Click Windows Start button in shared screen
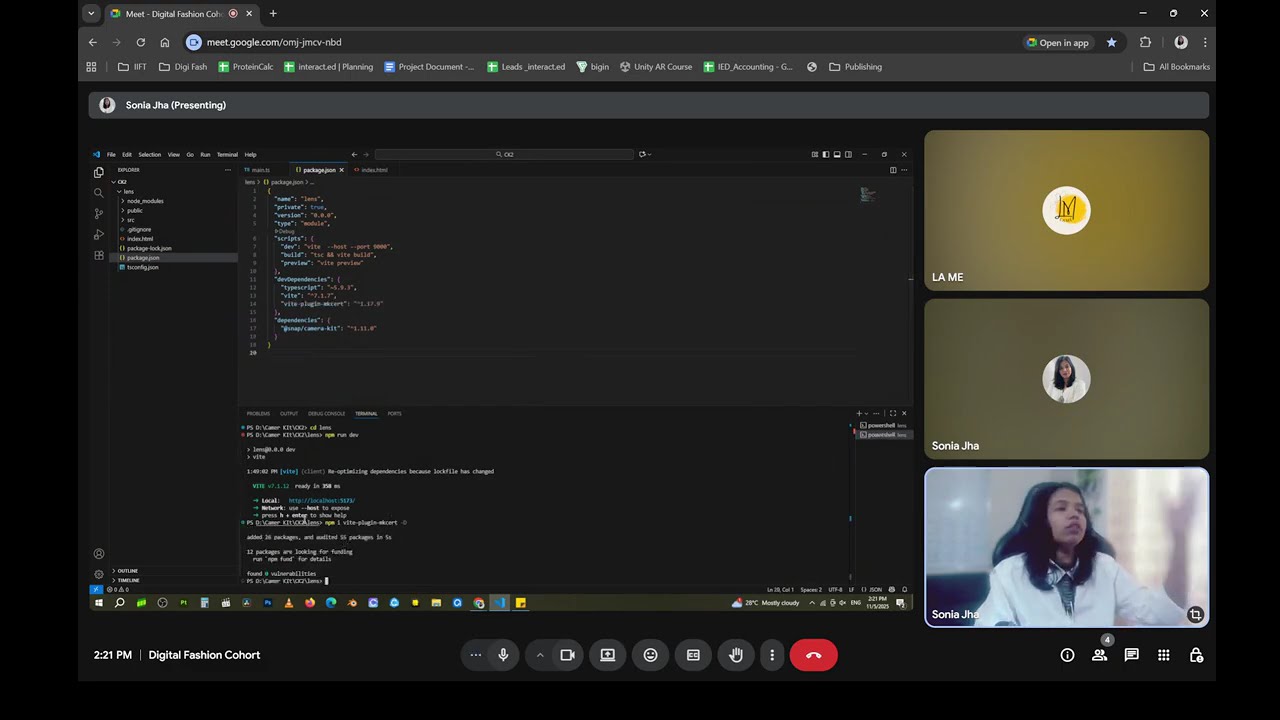Screen dimensions: 1280x720 point(98,603)
